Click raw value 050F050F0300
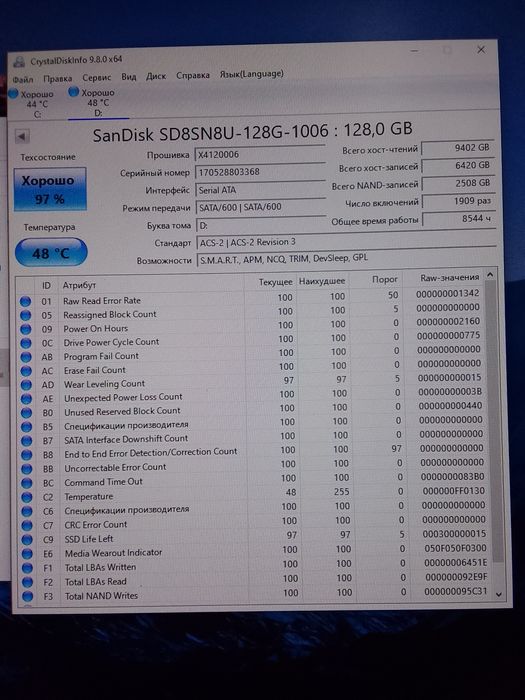This screenshot has width=525, height=700. [455, 548]
